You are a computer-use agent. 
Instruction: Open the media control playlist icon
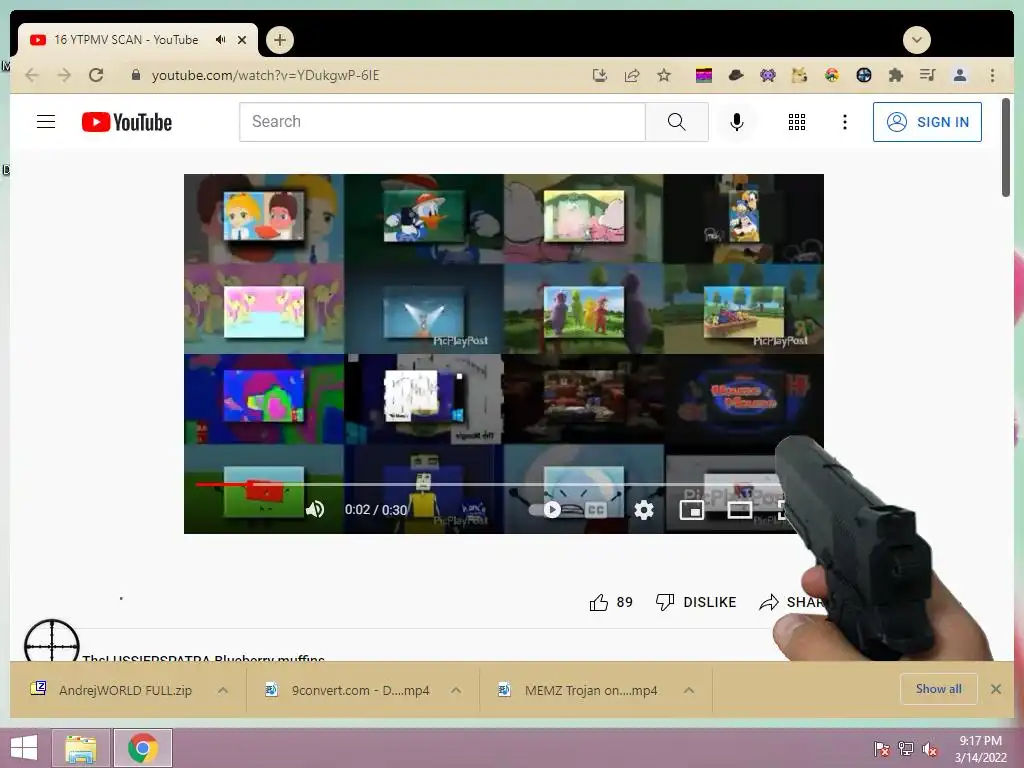927,75
